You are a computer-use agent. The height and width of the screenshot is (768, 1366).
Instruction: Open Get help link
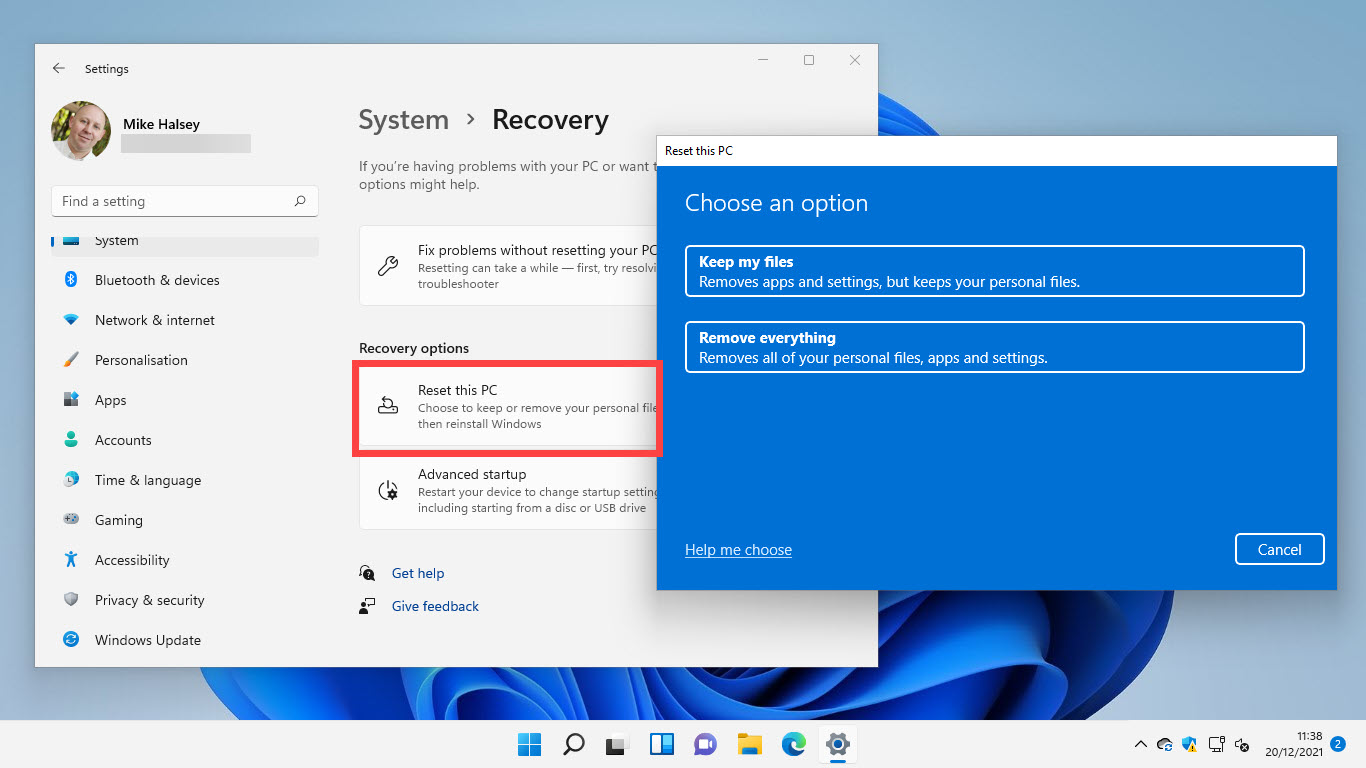[x=418, y=573]
